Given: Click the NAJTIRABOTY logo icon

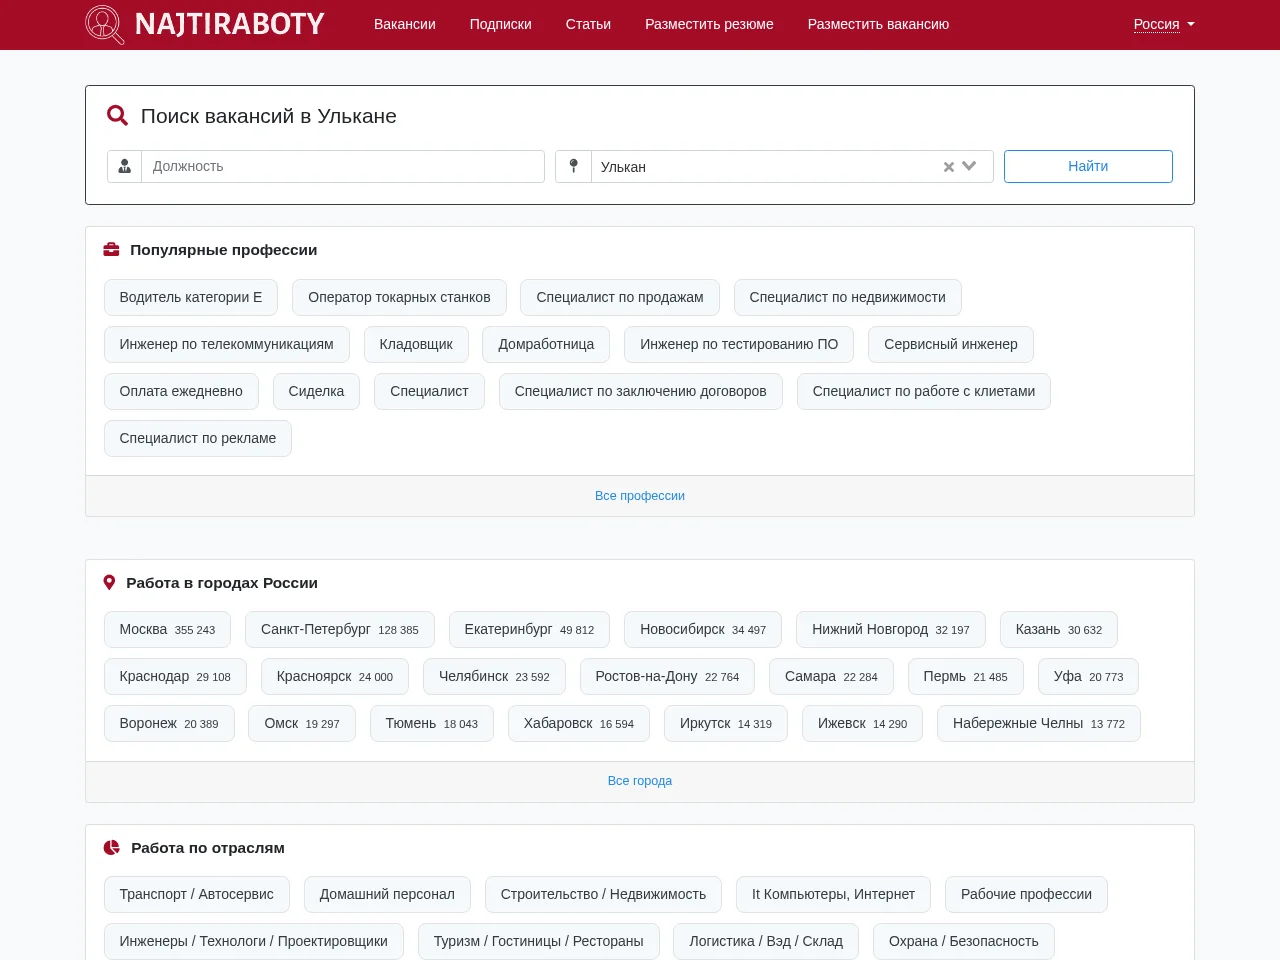Looking at the screenshot, I should tap(105, 24).
